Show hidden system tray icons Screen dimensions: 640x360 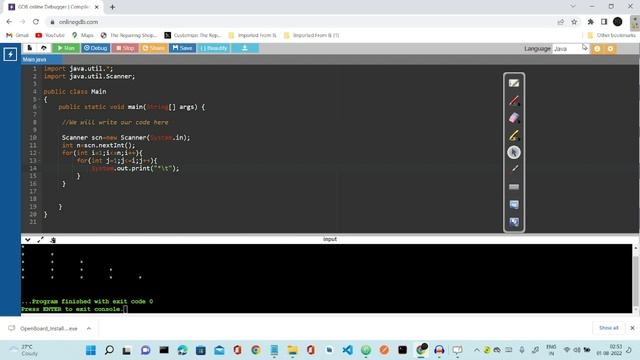tap(476, 350)
